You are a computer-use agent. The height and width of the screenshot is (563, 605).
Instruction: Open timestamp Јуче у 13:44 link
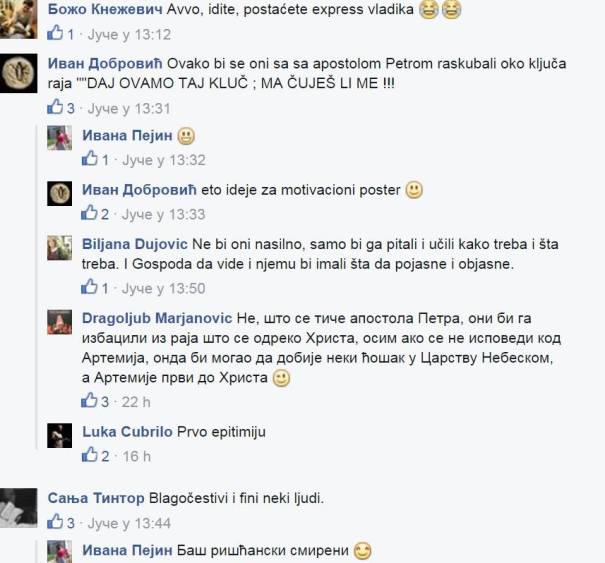pyautogui.click(x=129, y=524)
